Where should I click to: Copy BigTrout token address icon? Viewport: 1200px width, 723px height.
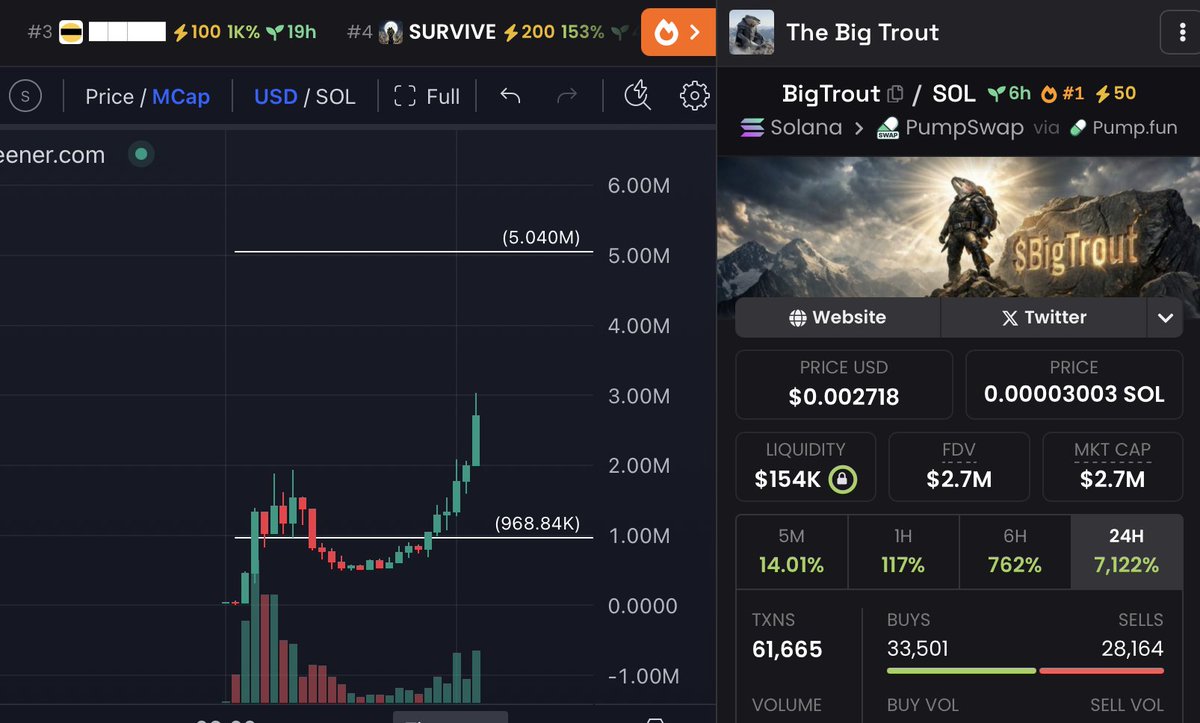pos(895,94)
